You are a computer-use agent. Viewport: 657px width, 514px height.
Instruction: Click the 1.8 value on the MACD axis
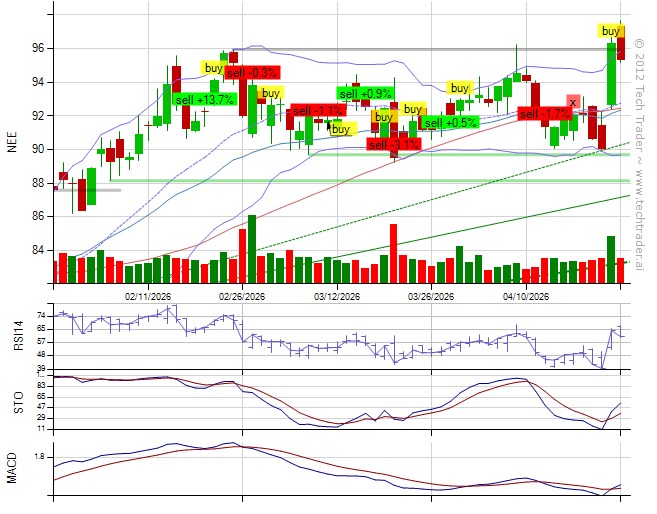tap(38, 456)
